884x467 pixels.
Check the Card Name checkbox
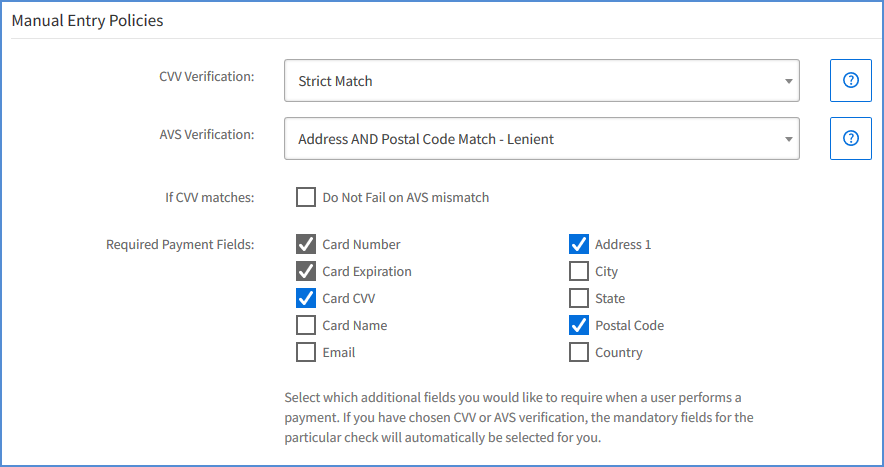pos(306,325)
